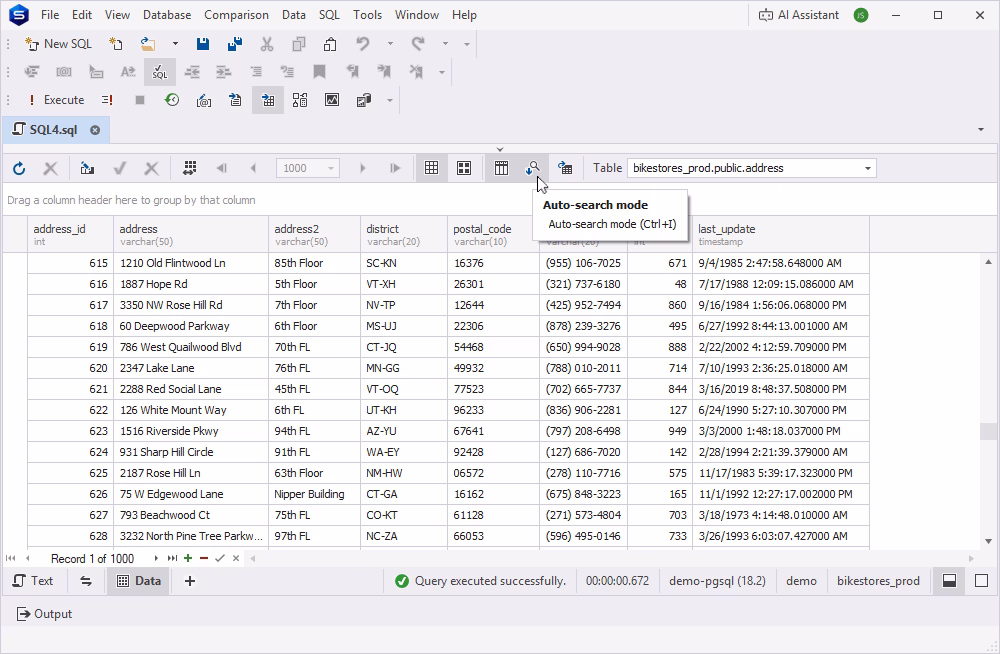Click the add record plus icon
Screen dimensions: 1000x654
188,558
